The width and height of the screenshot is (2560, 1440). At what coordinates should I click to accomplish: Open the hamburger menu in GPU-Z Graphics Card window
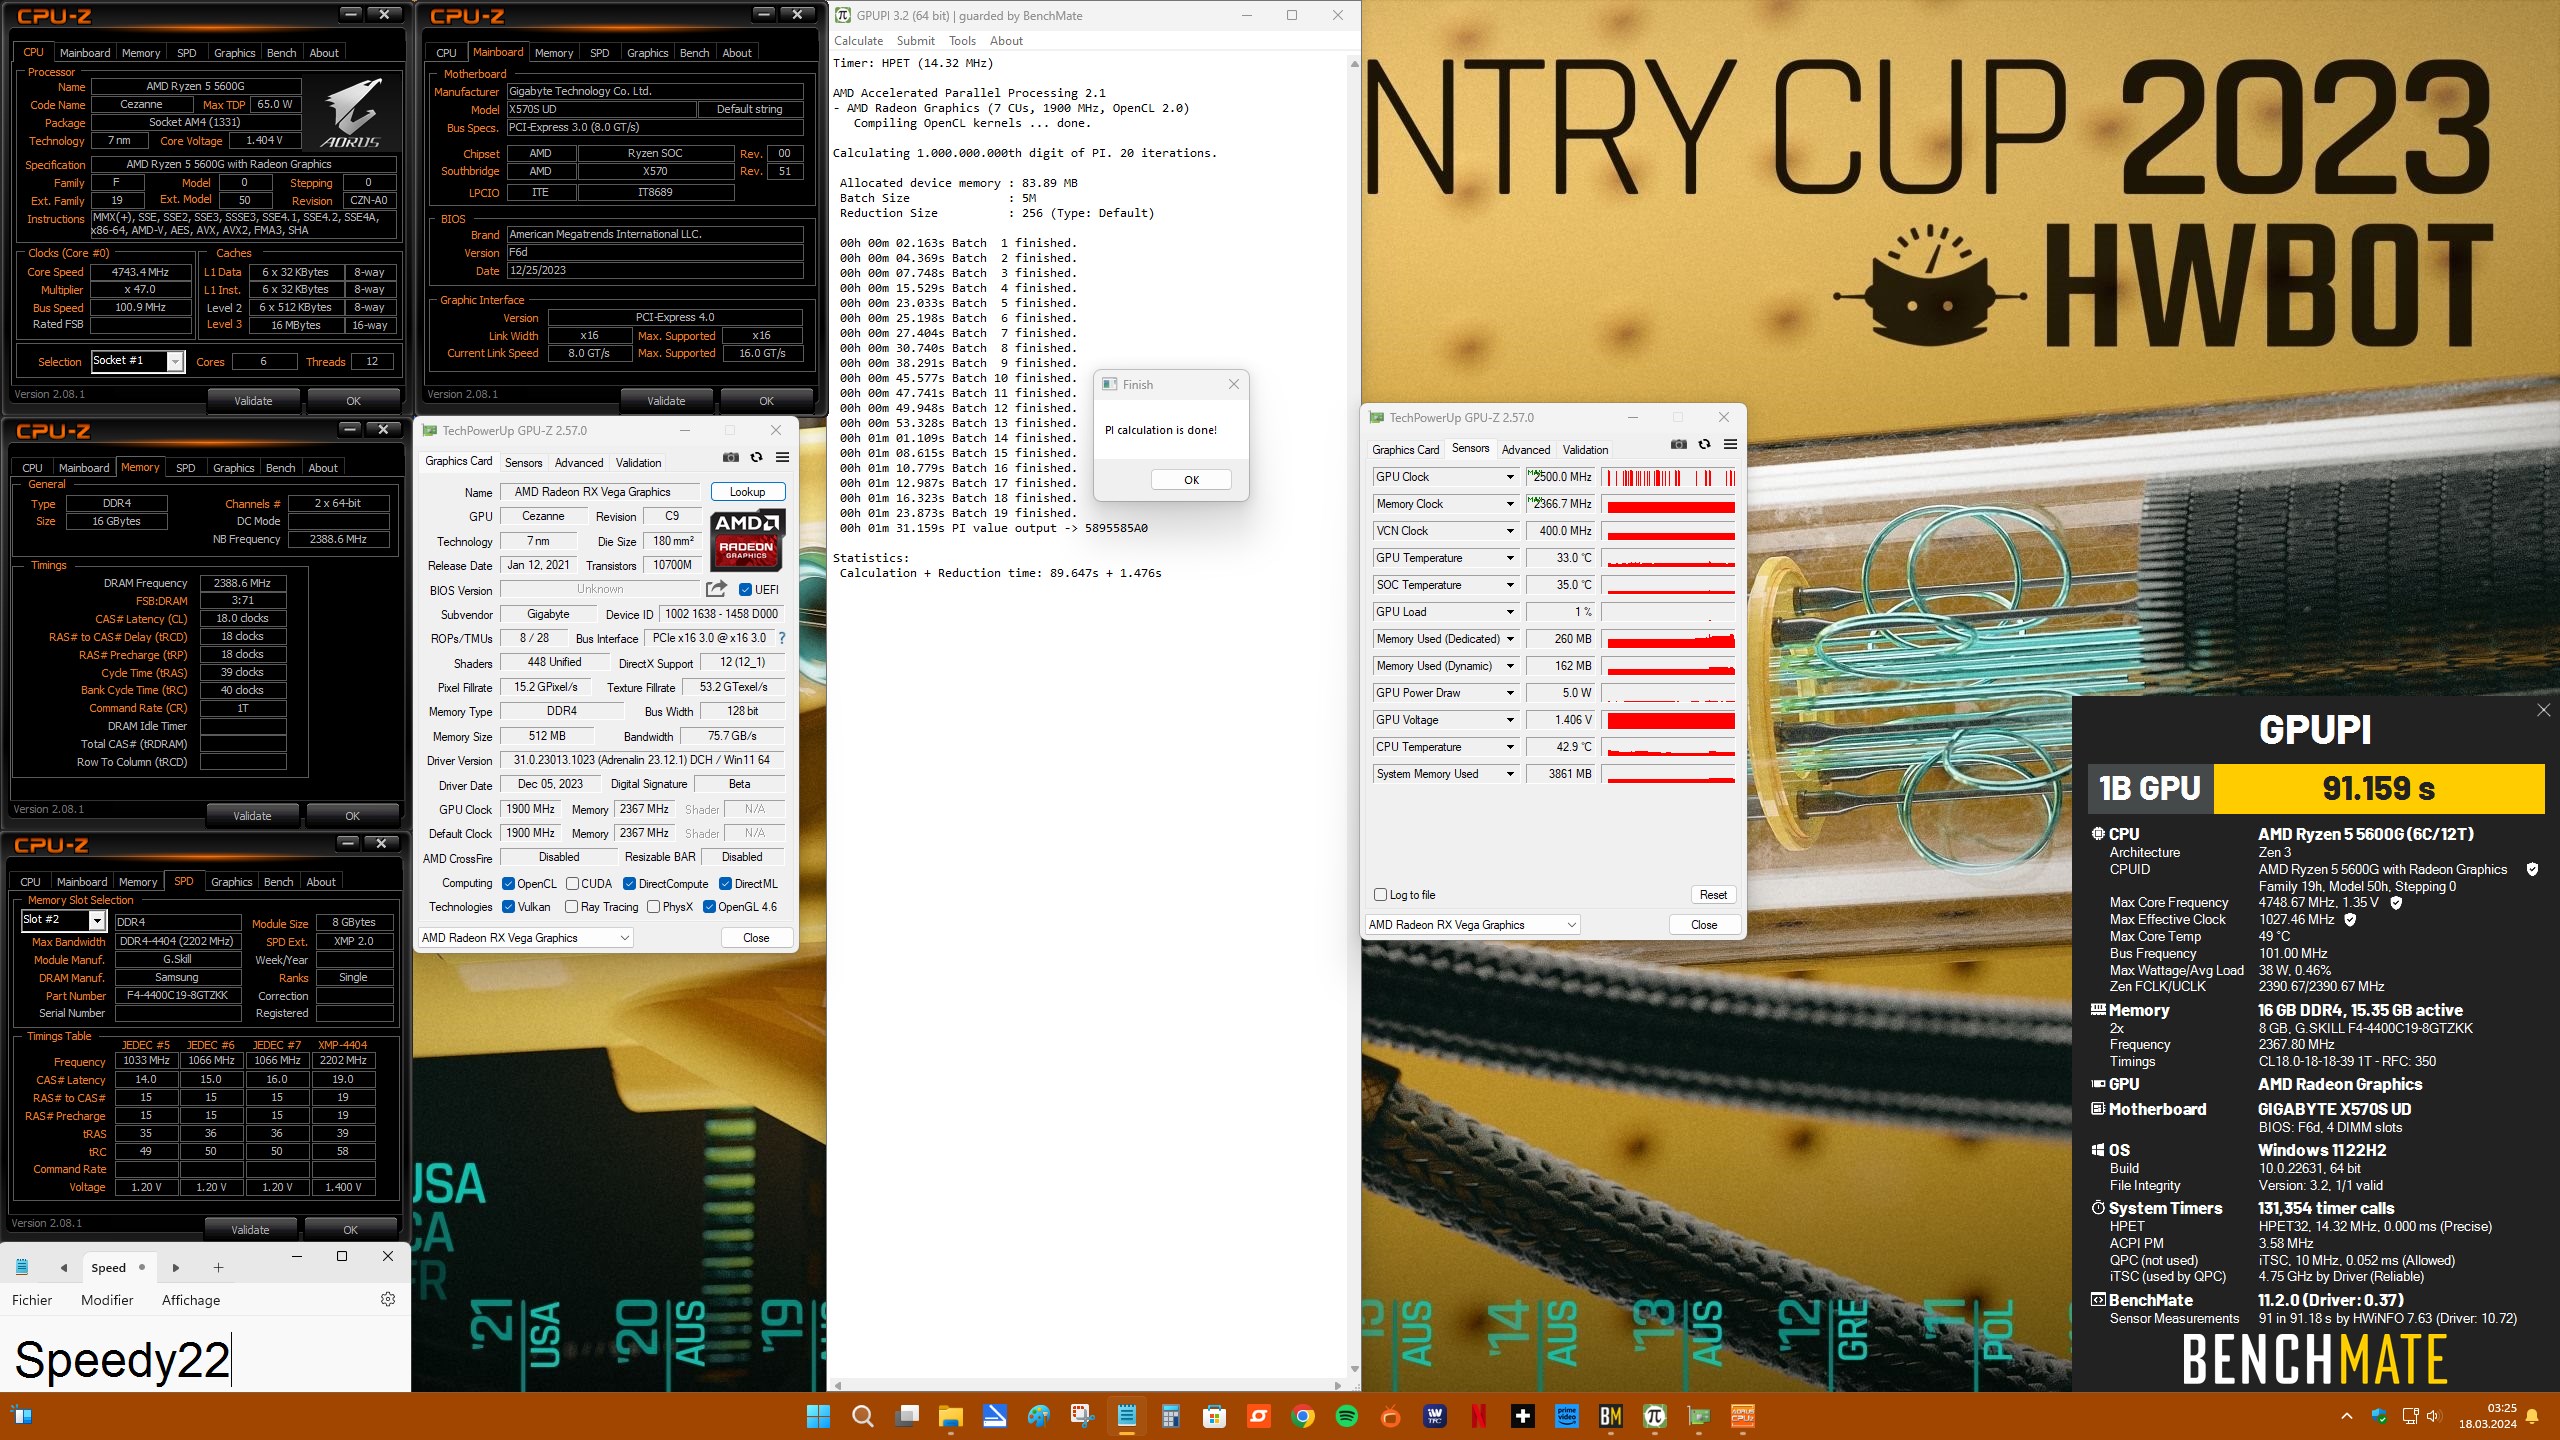pyautogui.click(x=783, y=458)
